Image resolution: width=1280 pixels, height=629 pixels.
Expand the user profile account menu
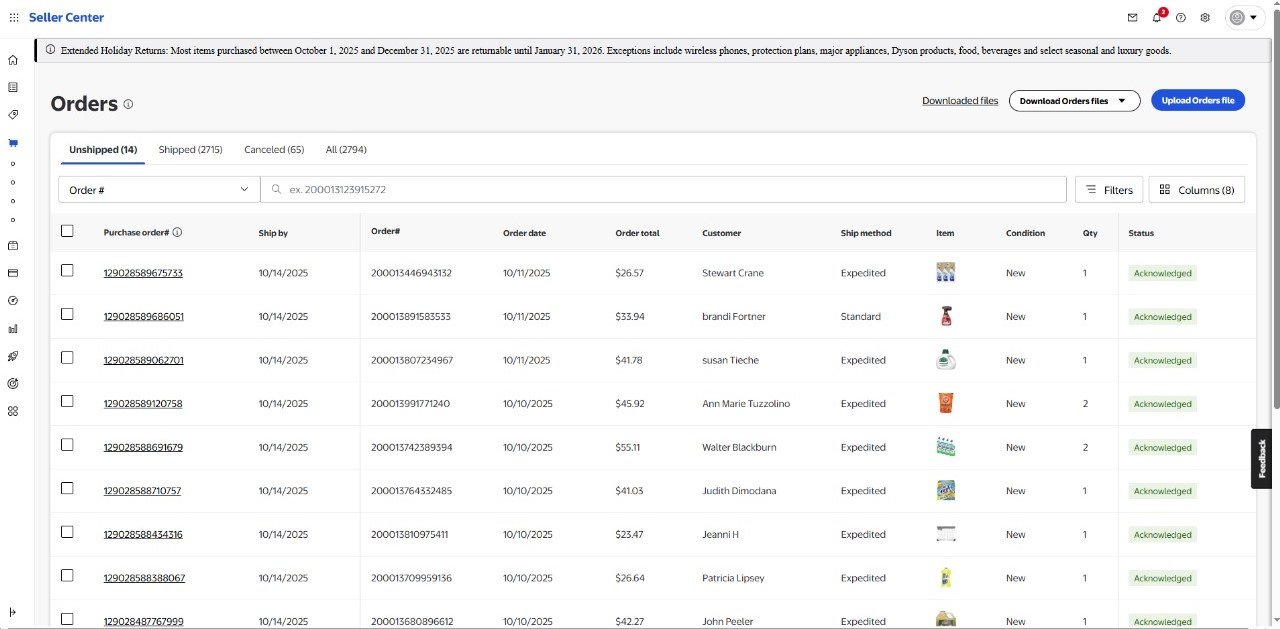(1243, 18)
